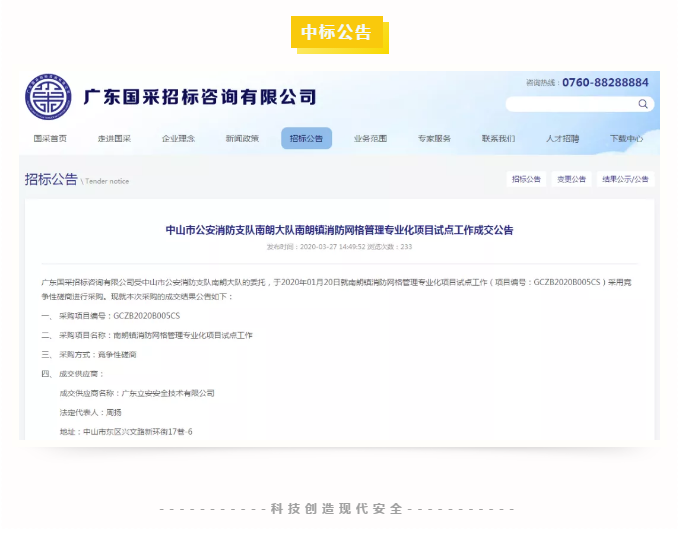Select the highlighted 招标公告 nav tab
Image resolution: width=689 pixels, height=549 pixels.
(x=306, y=139)
